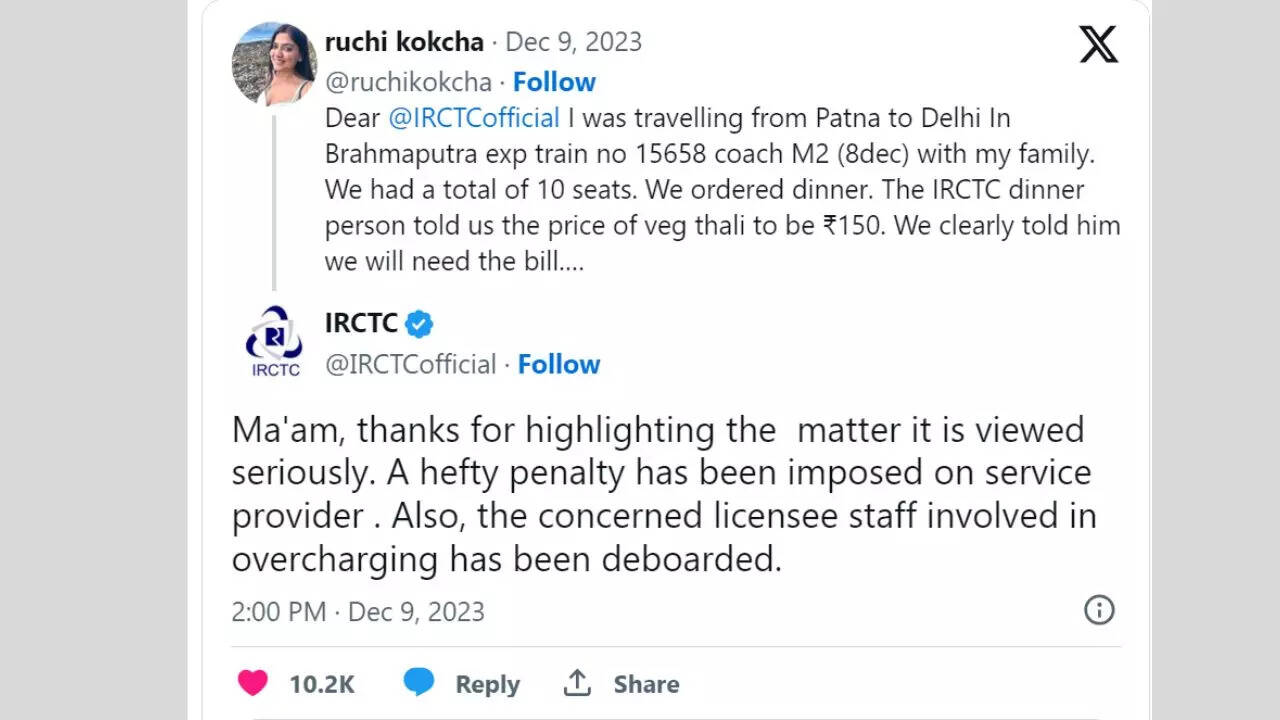This screenshot has height=720, width=1280.
Task: Click the Share label
Action: point(646,684)
